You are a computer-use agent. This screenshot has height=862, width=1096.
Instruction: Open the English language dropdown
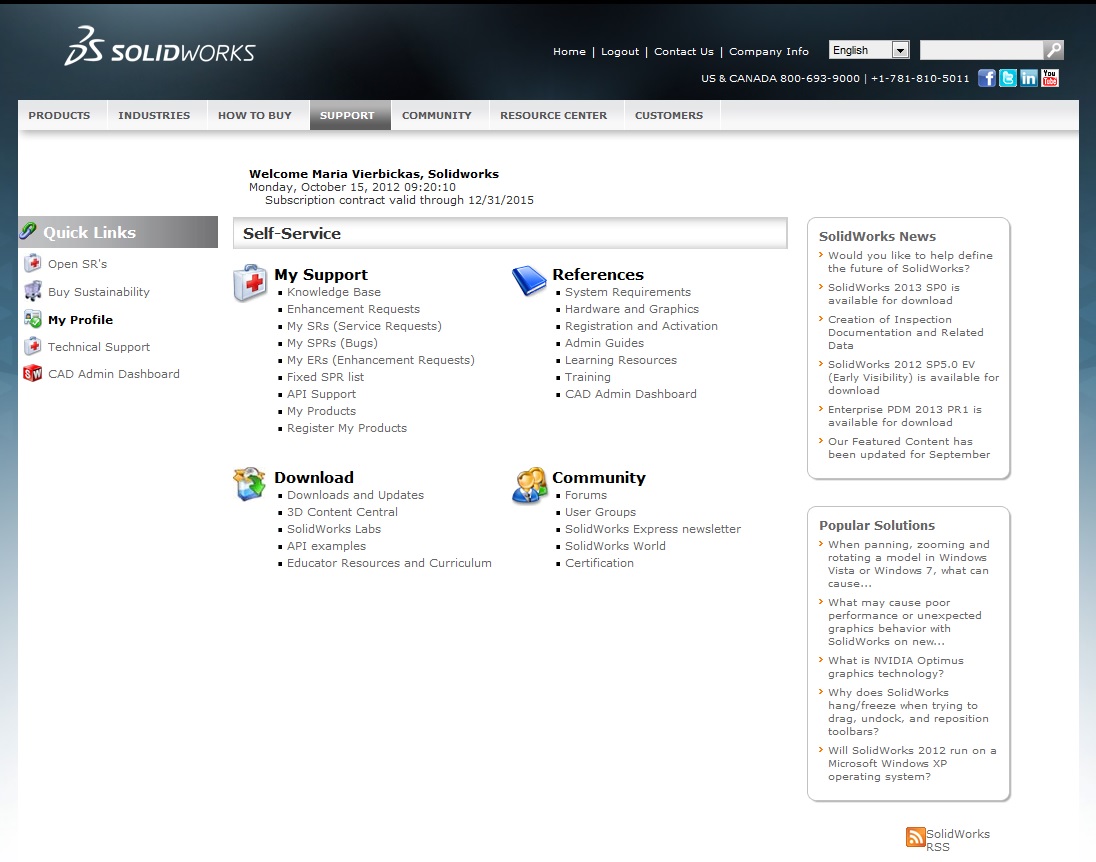(869, 50)
